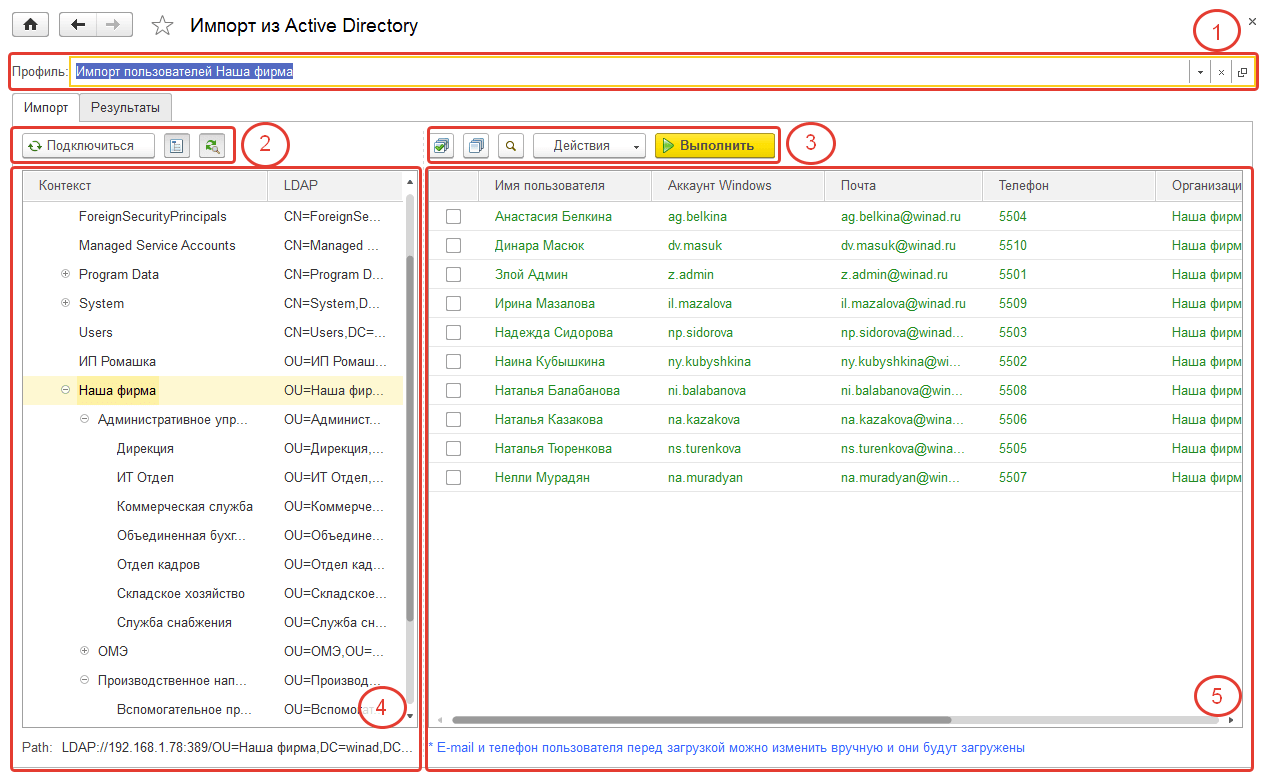Add form to favorites via star icon
Viewport: 1270px width, 780px height.
click(x=162, y=24)
